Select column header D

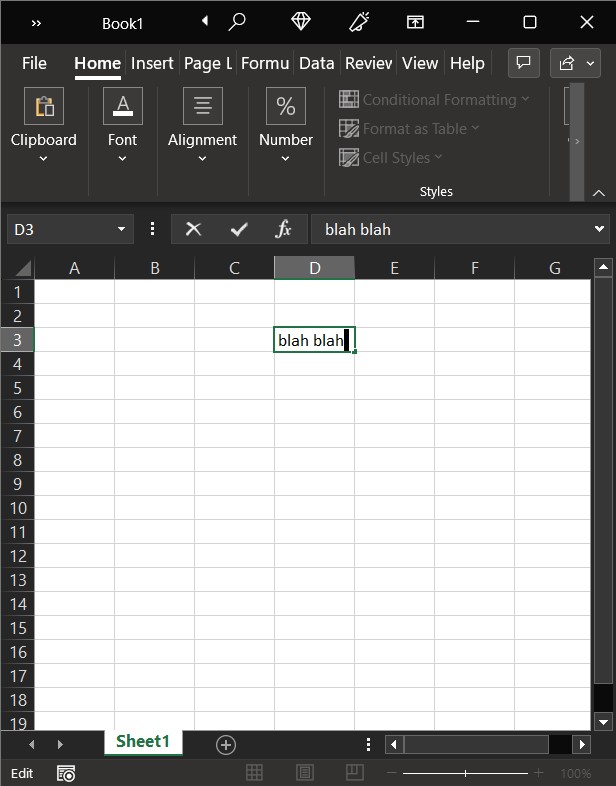pos(314,268)
